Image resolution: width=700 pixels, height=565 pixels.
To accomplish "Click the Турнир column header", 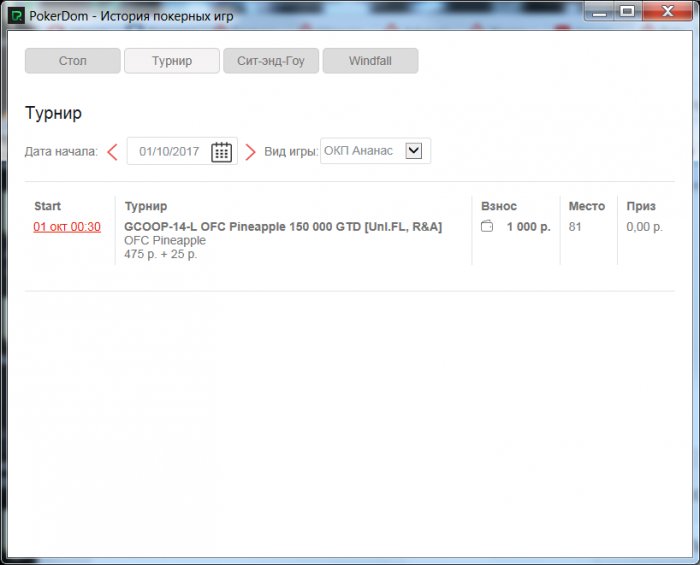I will point(146,206).
